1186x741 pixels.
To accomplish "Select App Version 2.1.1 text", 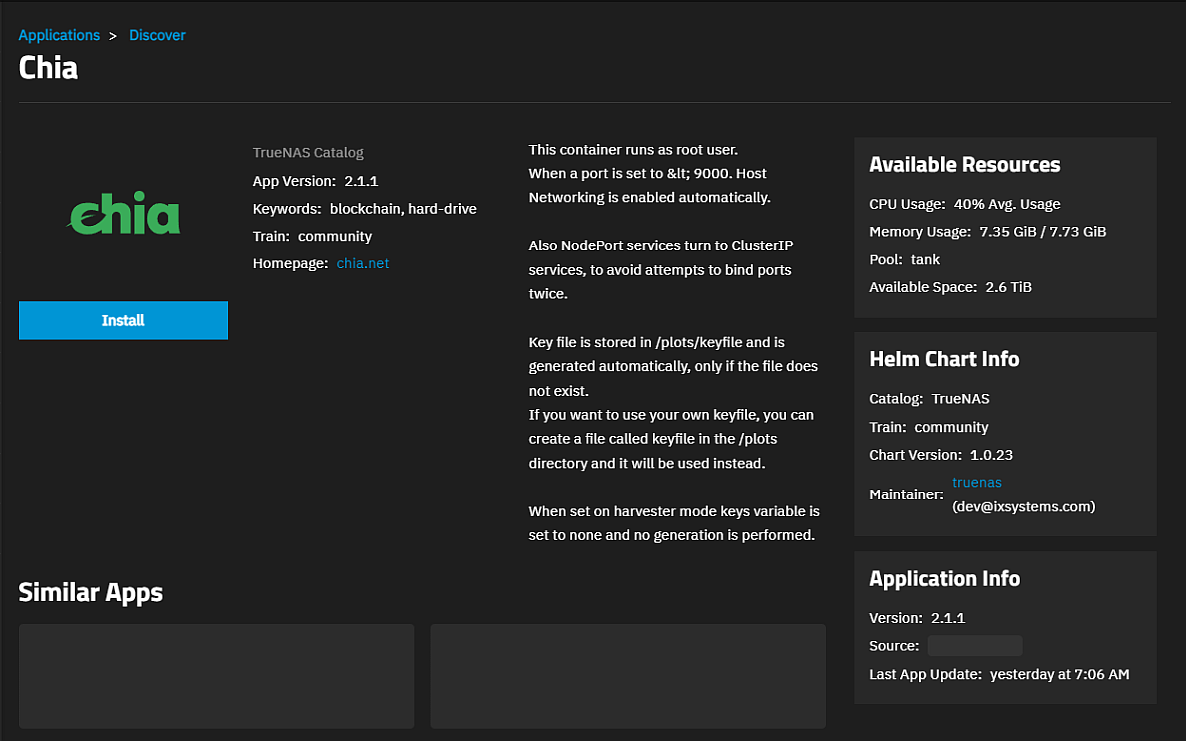I will tap(315, 181).
